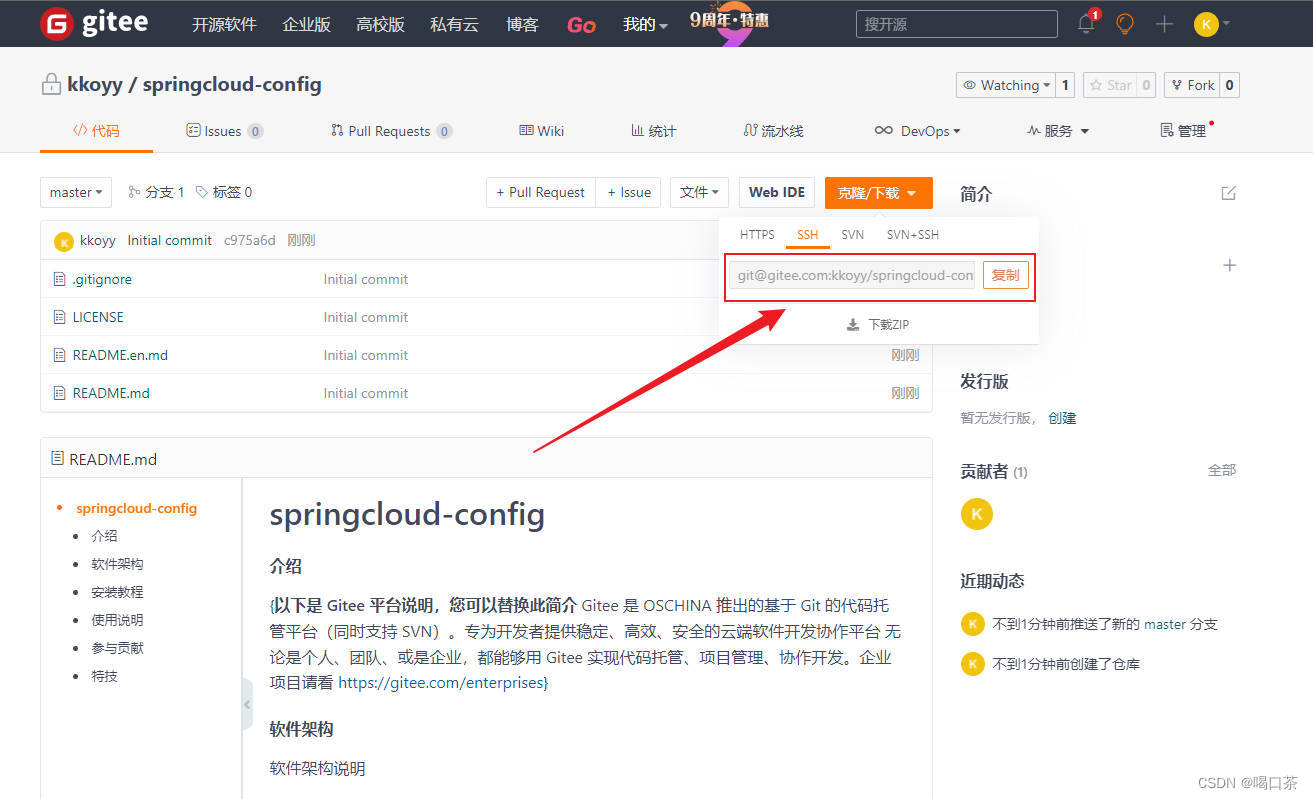
Task: Open the gitee.com/enterprises link
Action: pos(441,683)
